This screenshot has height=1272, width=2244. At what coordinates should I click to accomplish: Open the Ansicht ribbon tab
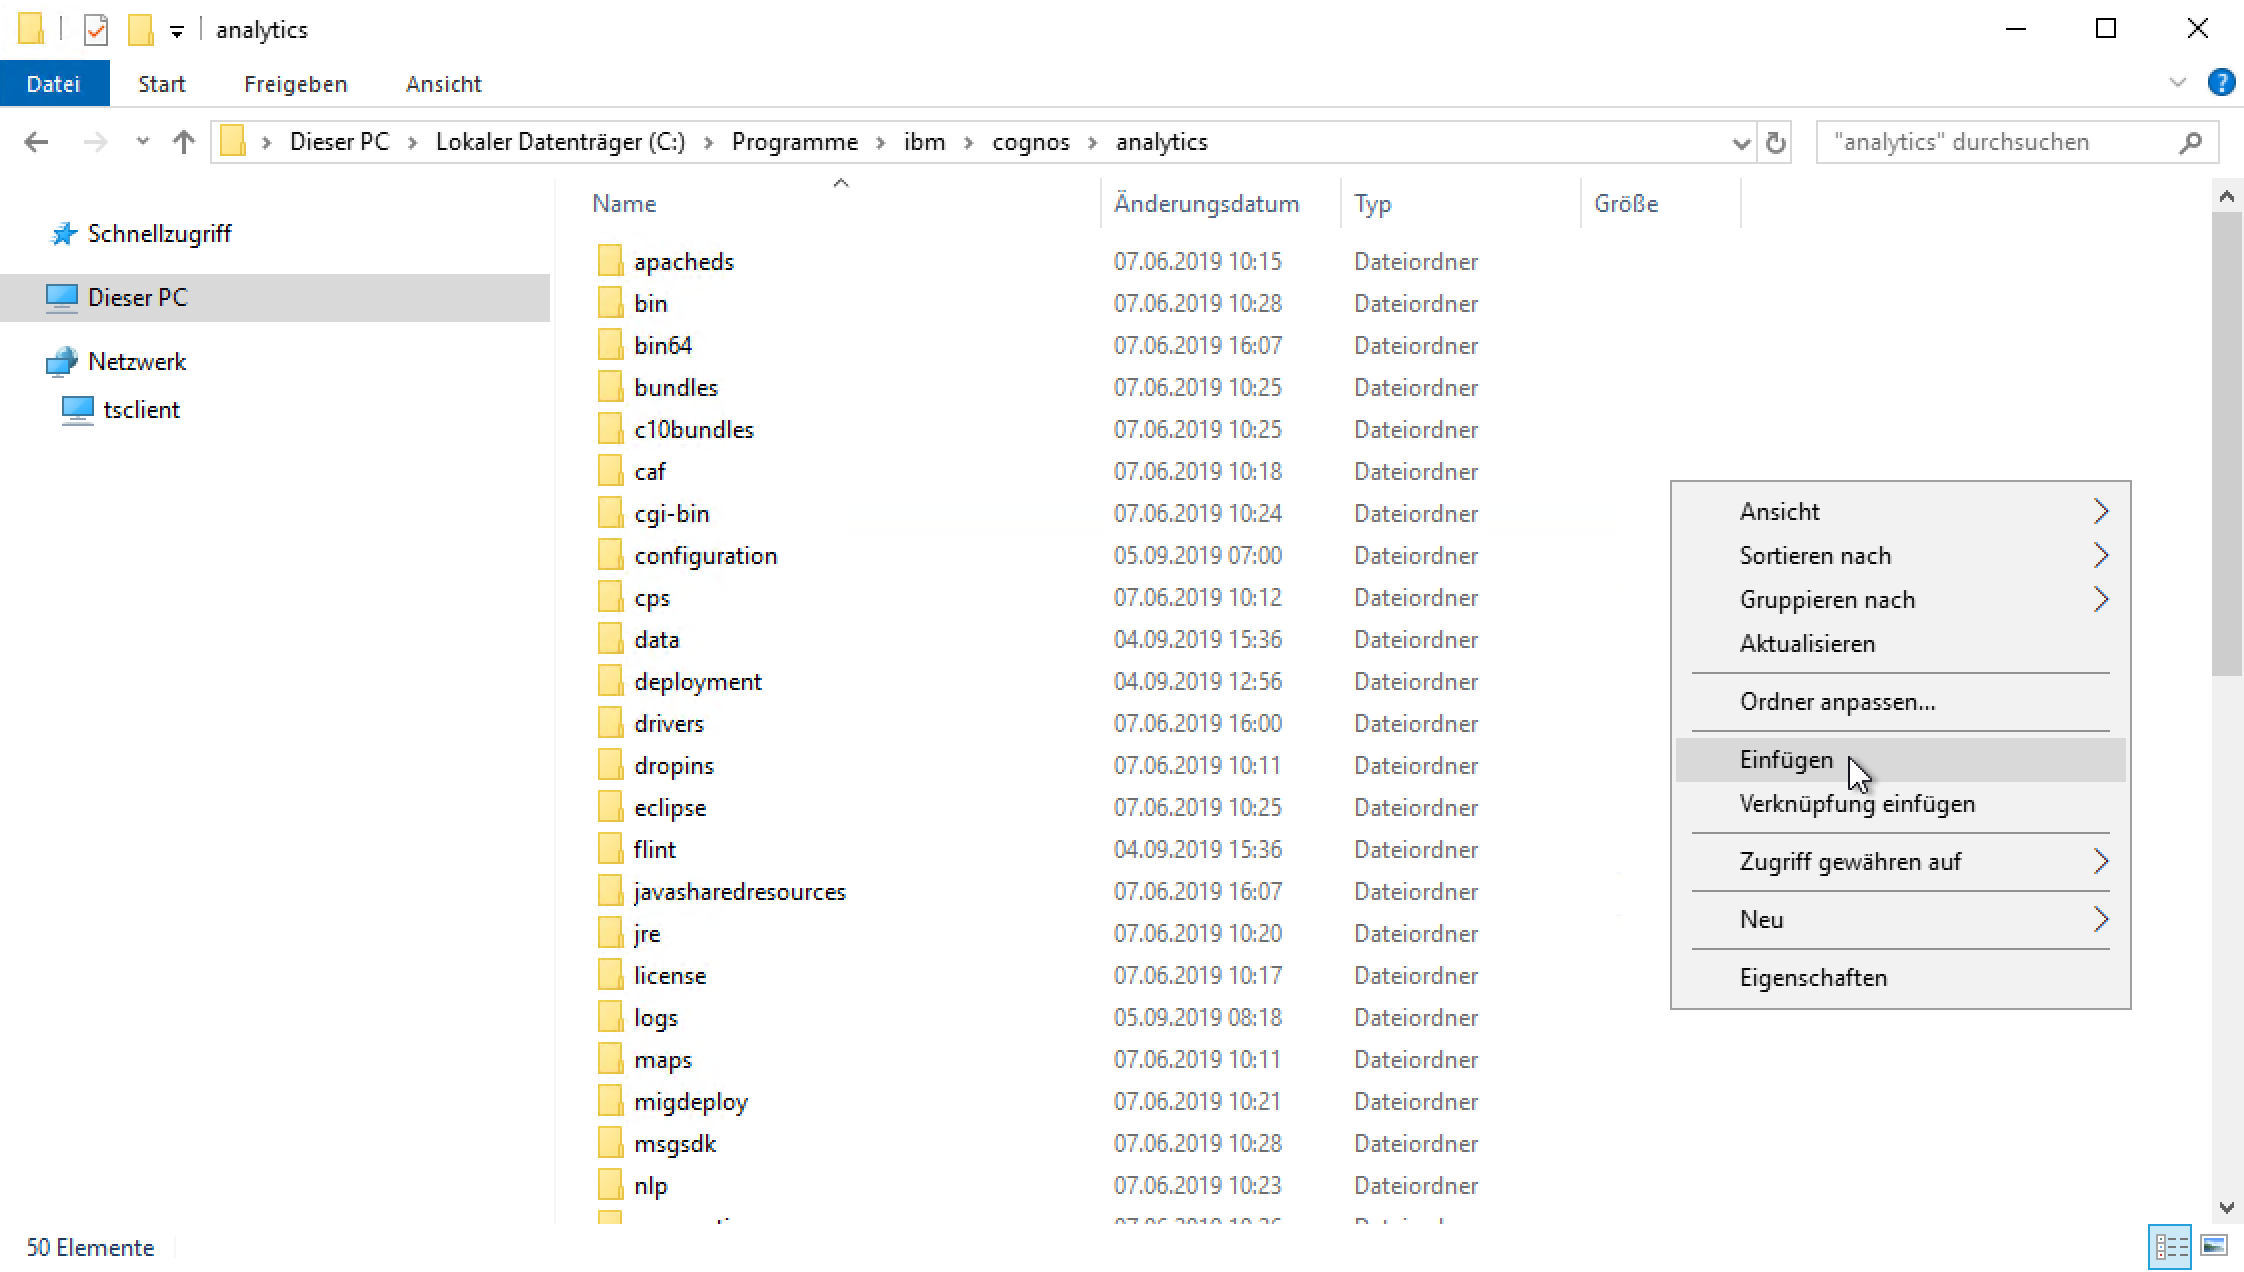click(443, 84)
